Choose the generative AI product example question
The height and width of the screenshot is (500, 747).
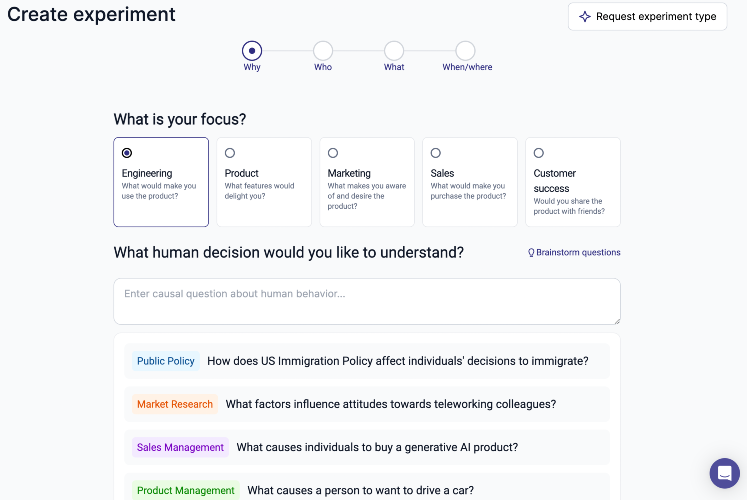tap(377, 447)
